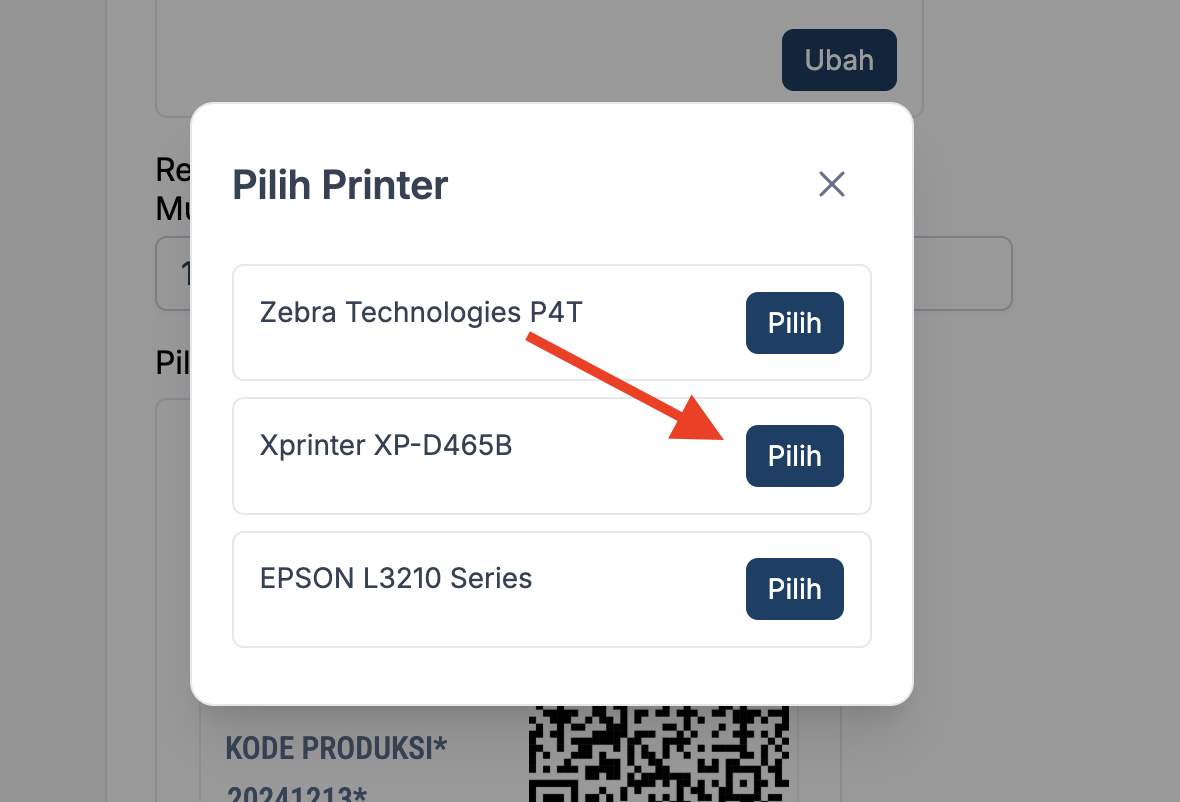Viewport: 1180px width, 802px height.
Task: Click the Pilih Printer dialog title
Action: pyautogui.click(x=340, y=186)
